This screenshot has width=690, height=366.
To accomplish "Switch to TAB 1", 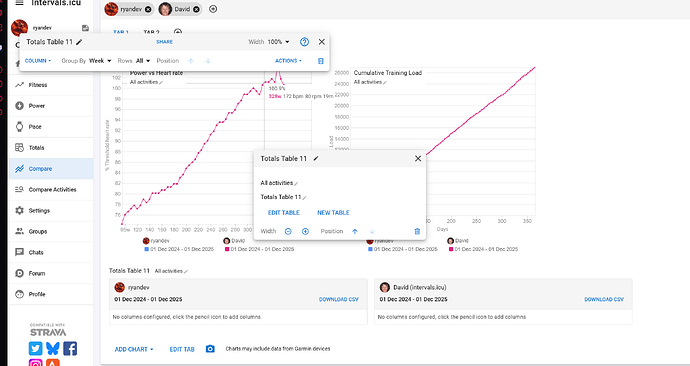I will (121, 32).
